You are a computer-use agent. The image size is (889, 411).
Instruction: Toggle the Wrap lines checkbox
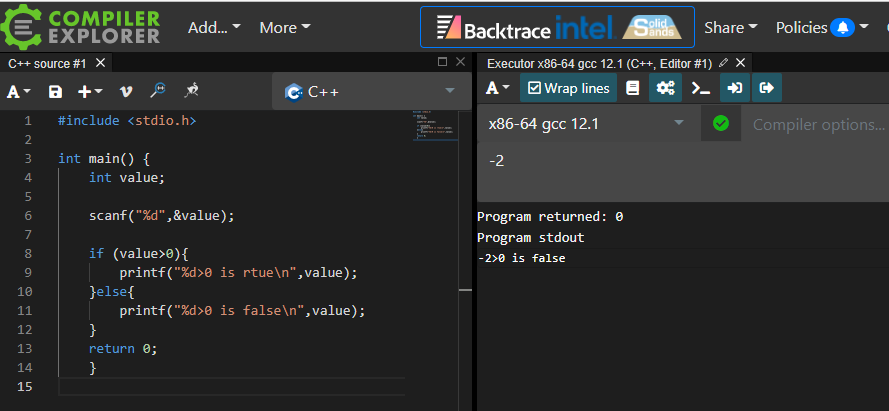click(x=568, y=88)
